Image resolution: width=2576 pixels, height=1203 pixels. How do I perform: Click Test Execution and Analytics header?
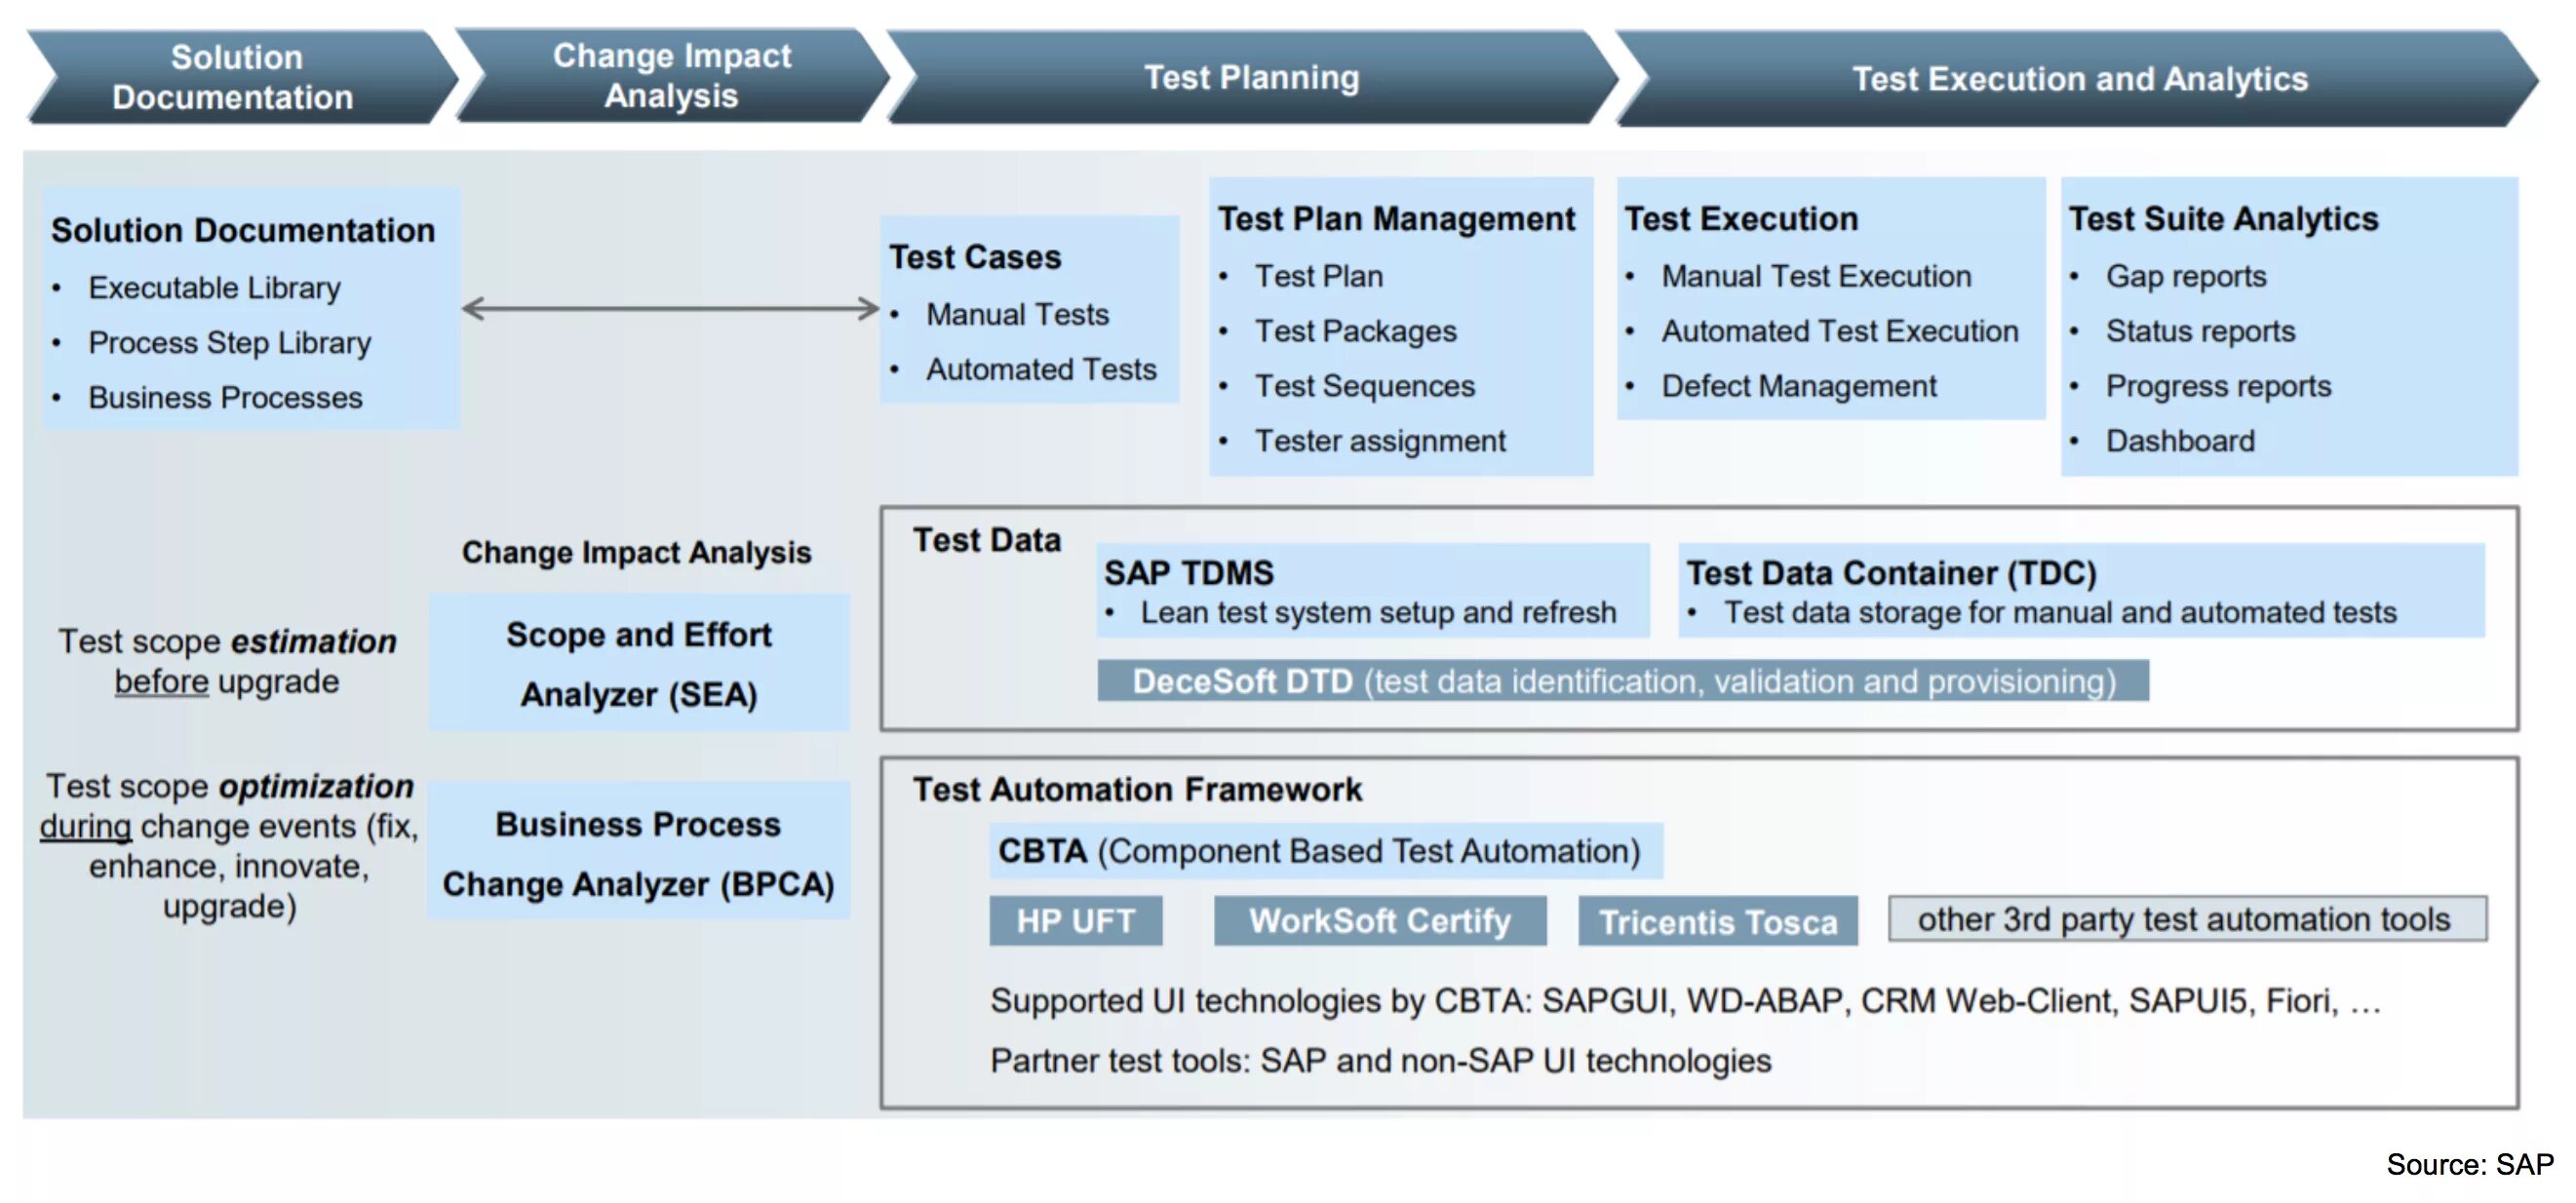point(2078,79)
